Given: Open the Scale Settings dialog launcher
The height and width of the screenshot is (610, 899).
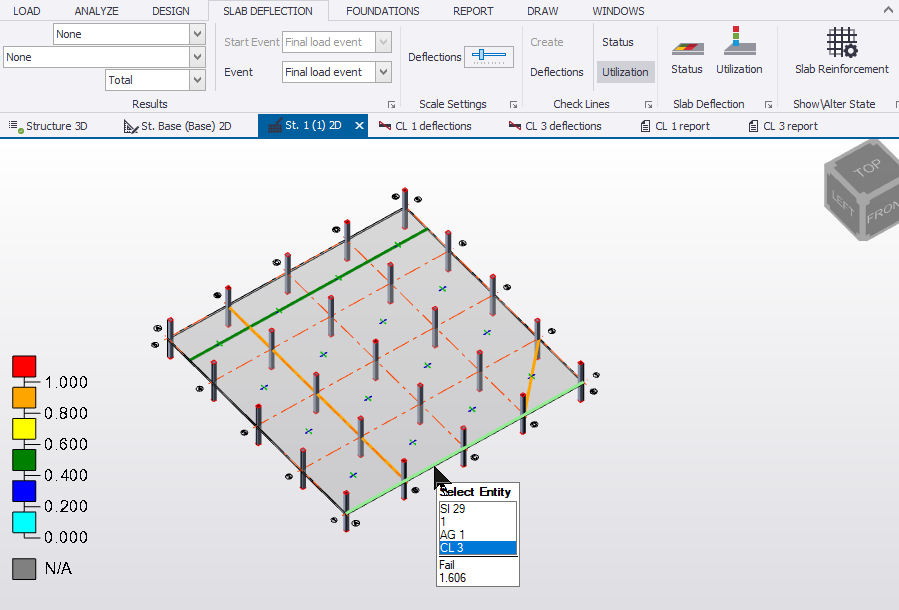Looking at the screenshot, I should [513, 104].
